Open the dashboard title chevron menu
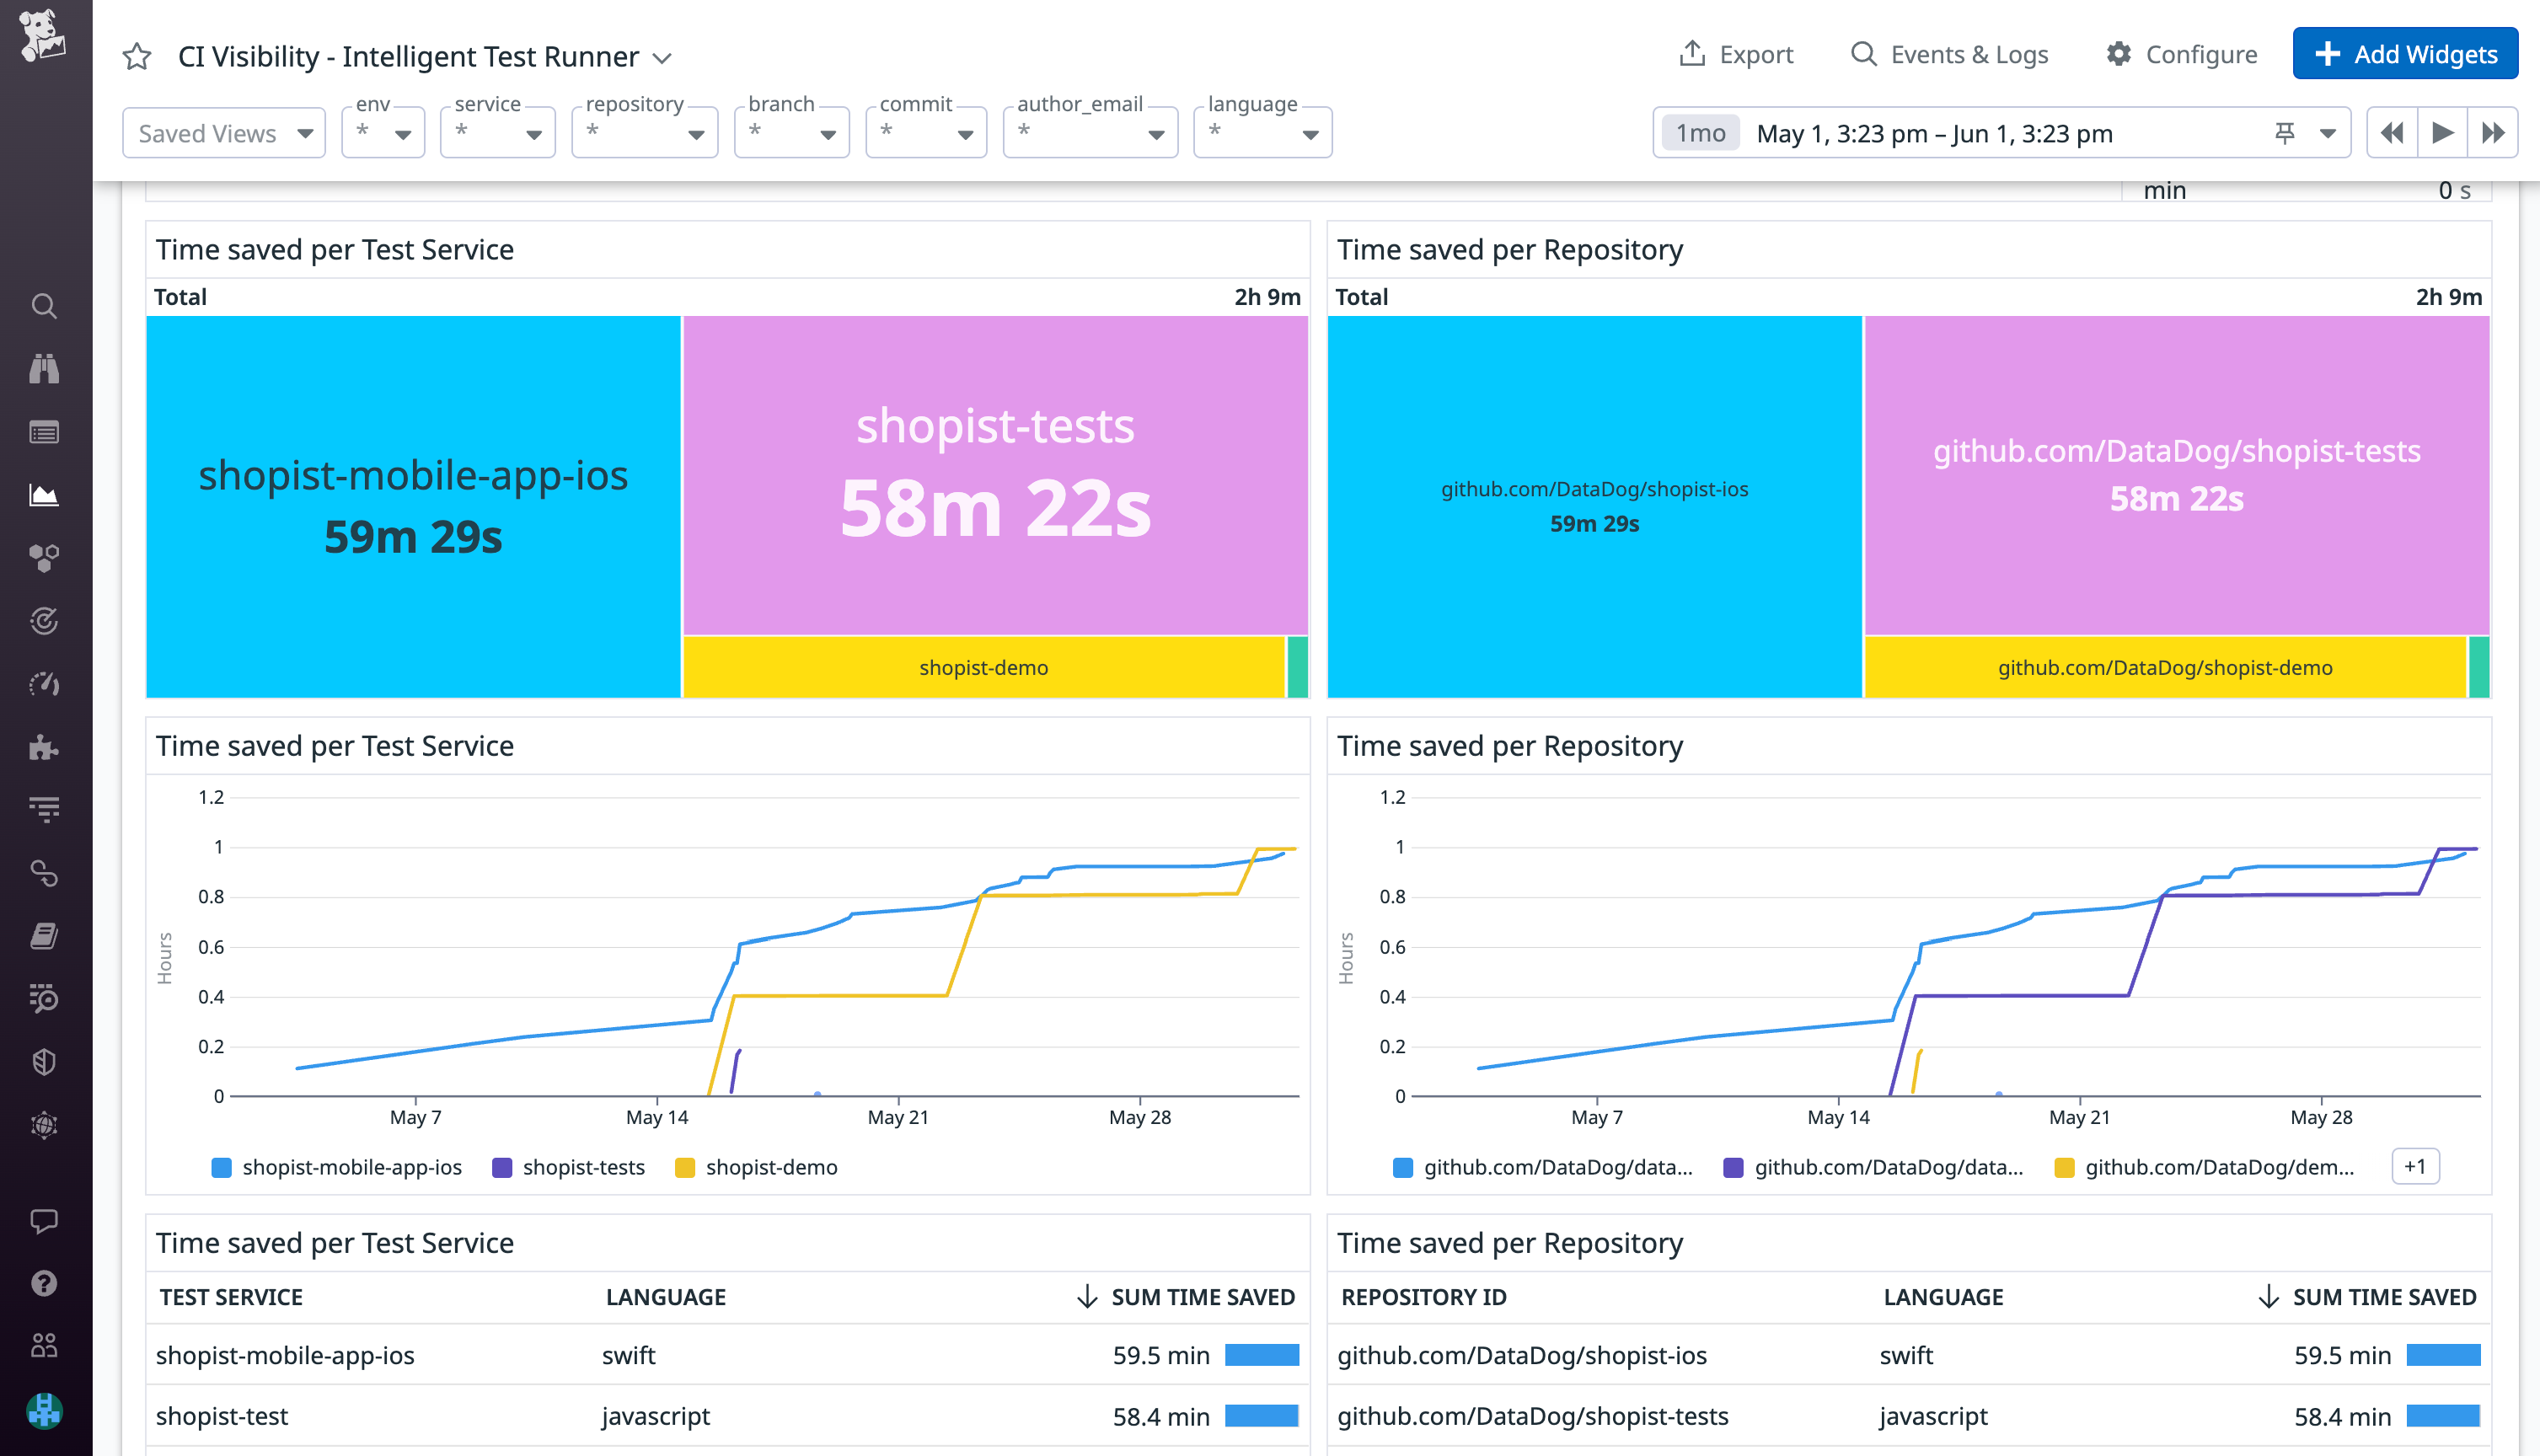The width and height of the screenshot is (2540, 1456). point(663,58)
